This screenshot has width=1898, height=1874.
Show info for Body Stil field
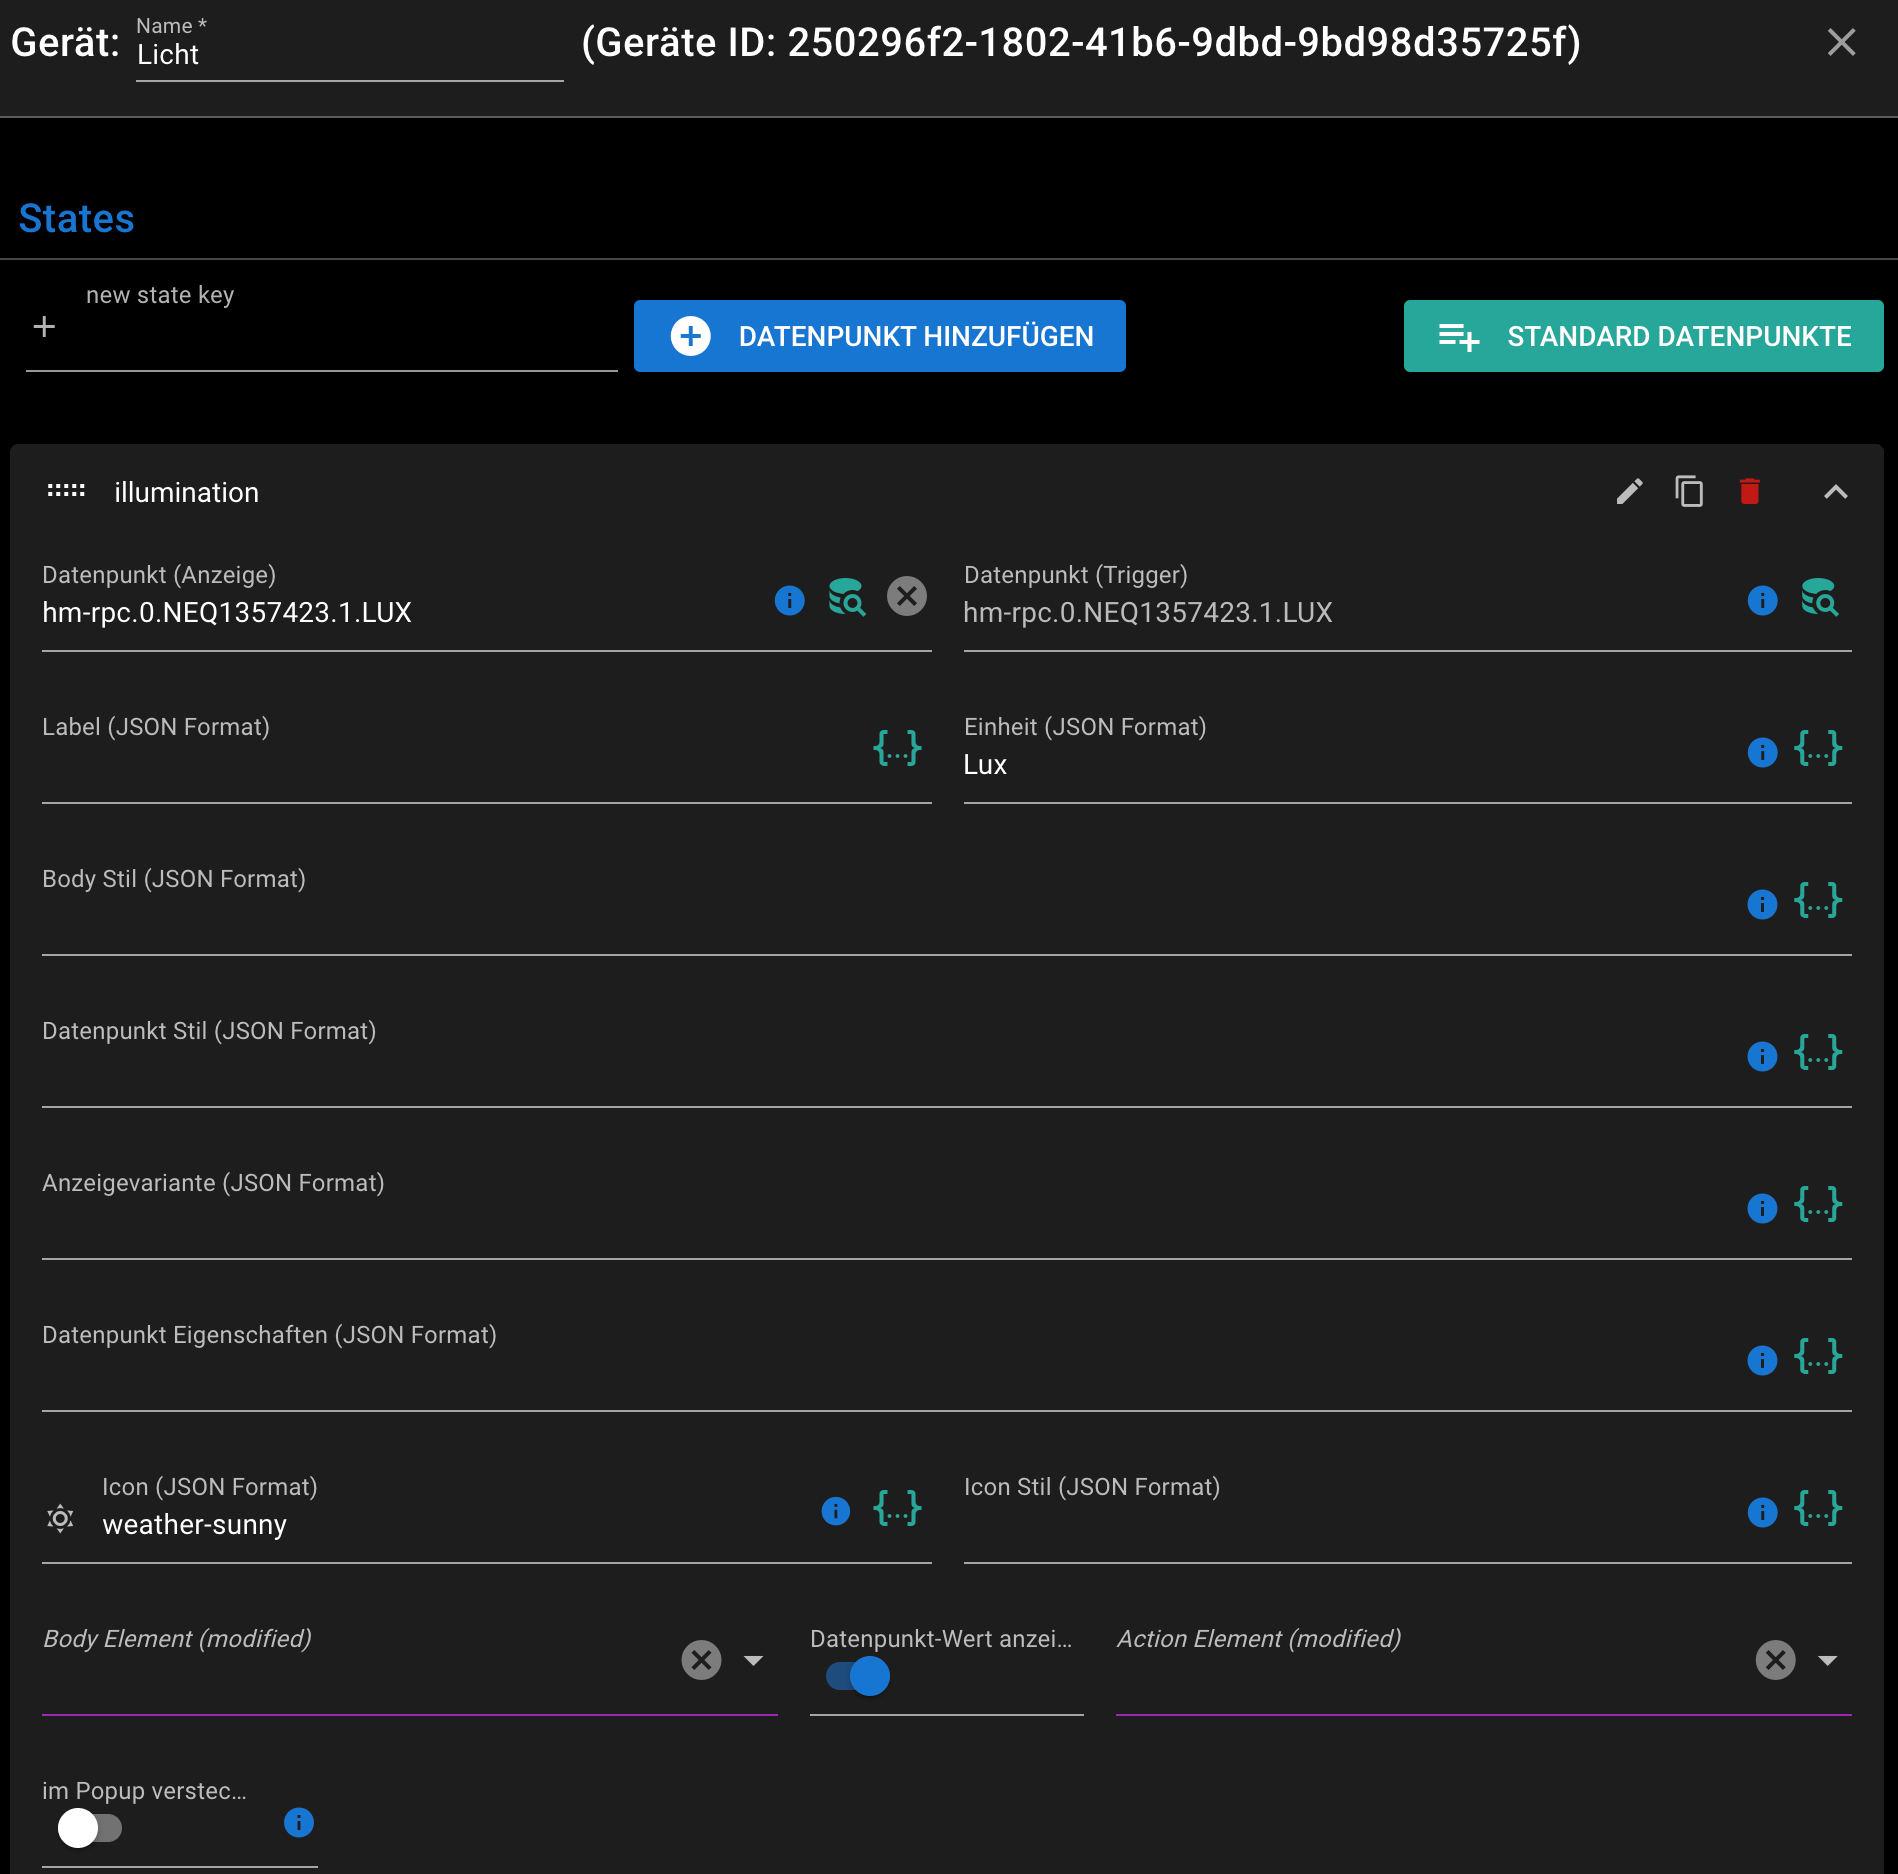coord(1762,904)
